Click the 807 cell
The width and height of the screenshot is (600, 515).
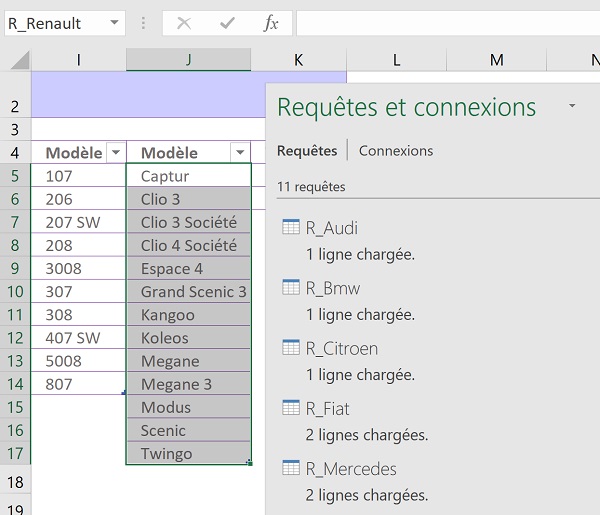(78, 383)
